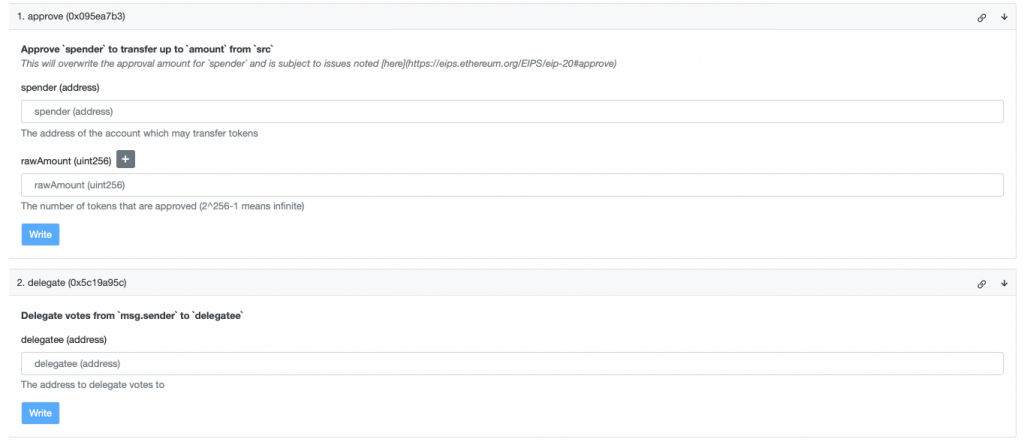The height and width of the screenshot is (445, 1024).
Task: Click the 'Approve spender to transfer' heading
Action: pyautogui.click(x=148, y=49)
